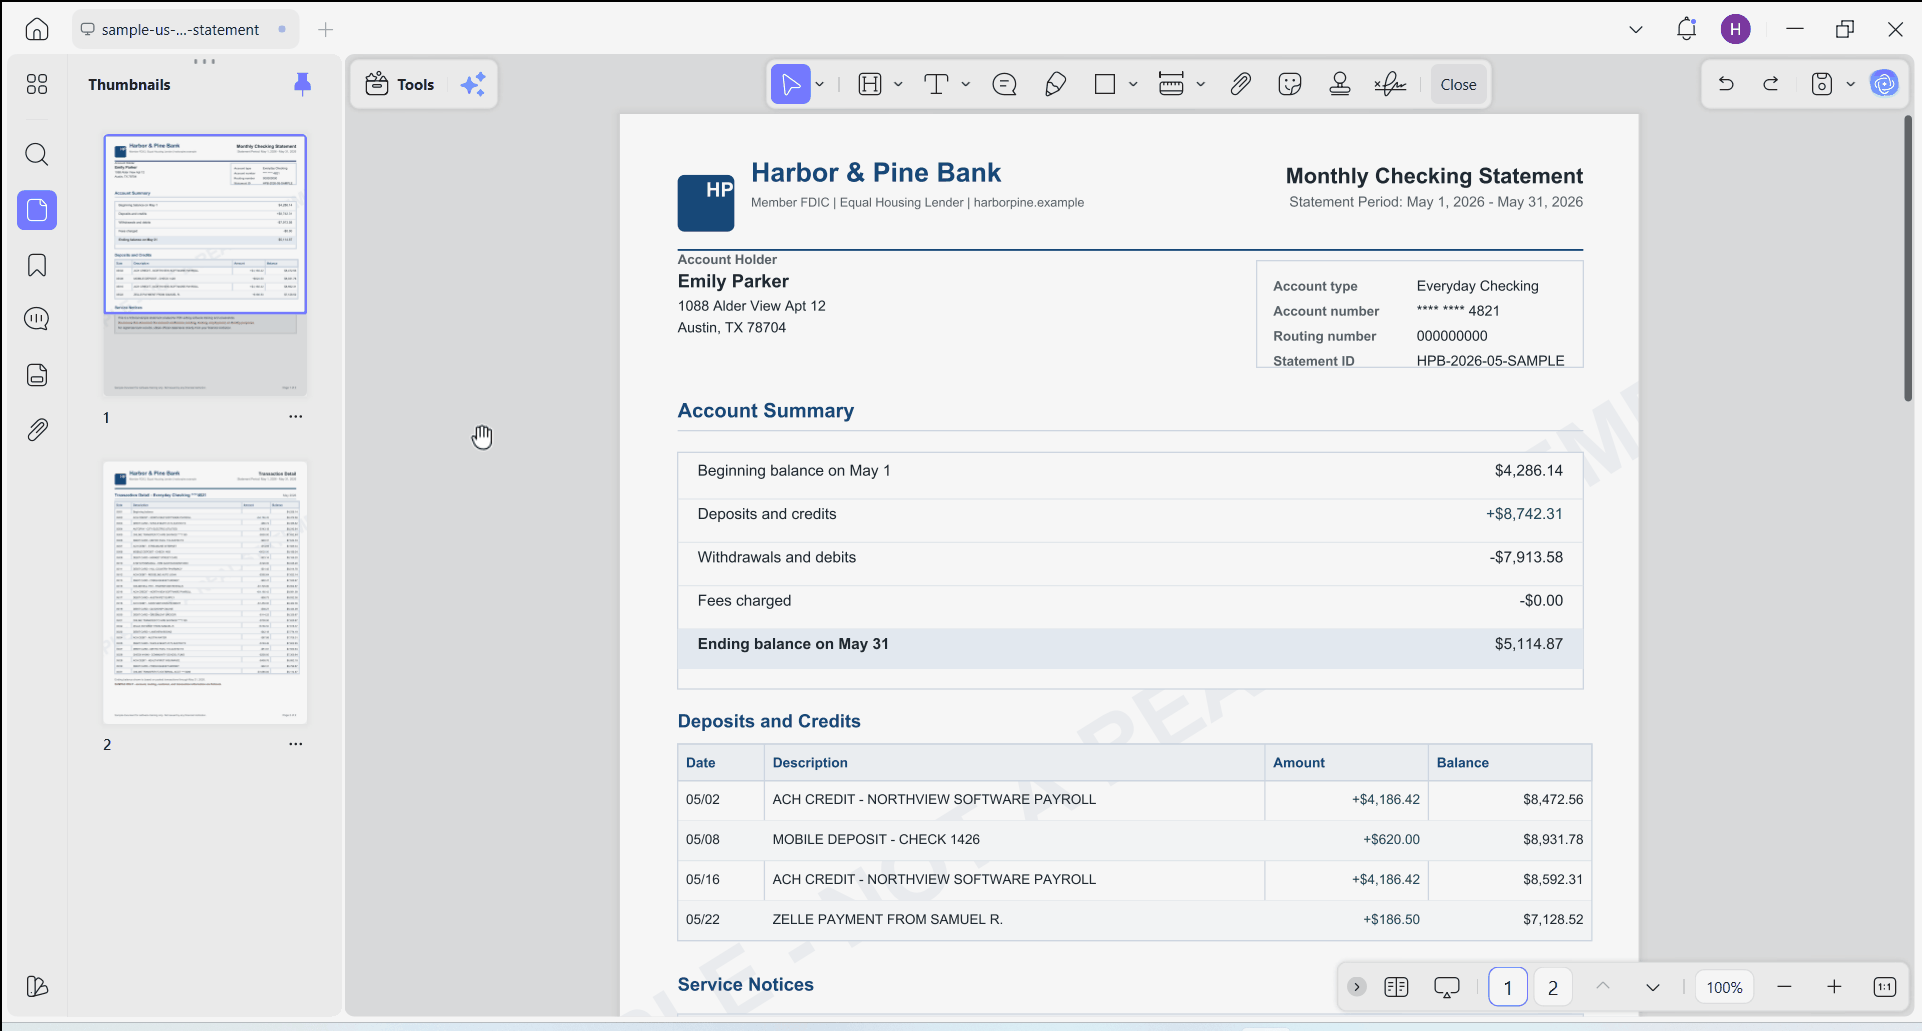Select page 2 thumbnail
Image resolution: width=1922 pixels, height=1031 pixels.
[x=205, y=592]
